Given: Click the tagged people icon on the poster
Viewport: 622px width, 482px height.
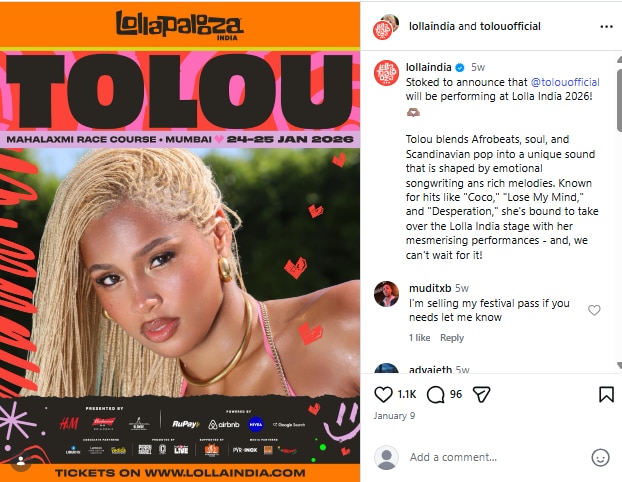Looking at the screenshot, I should pos(21,462).
